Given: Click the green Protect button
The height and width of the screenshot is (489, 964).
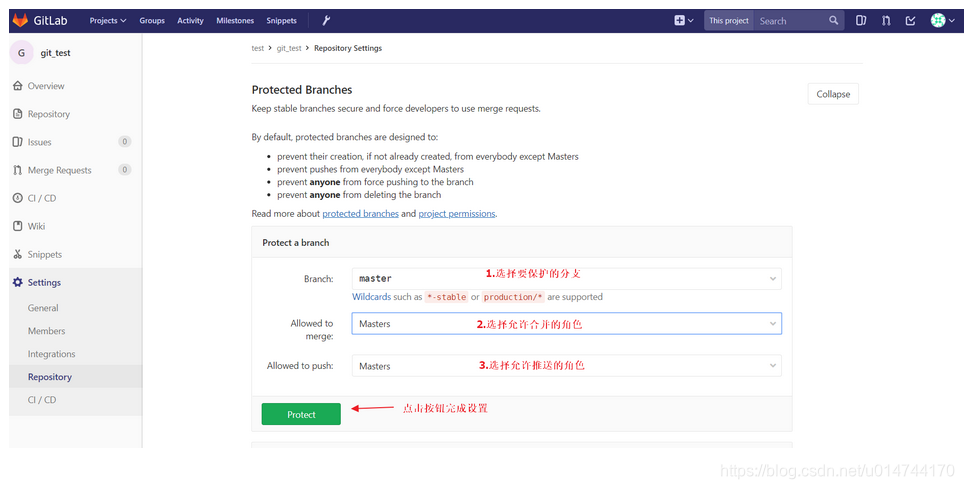Looking at the screenshot, I should 301,414.
